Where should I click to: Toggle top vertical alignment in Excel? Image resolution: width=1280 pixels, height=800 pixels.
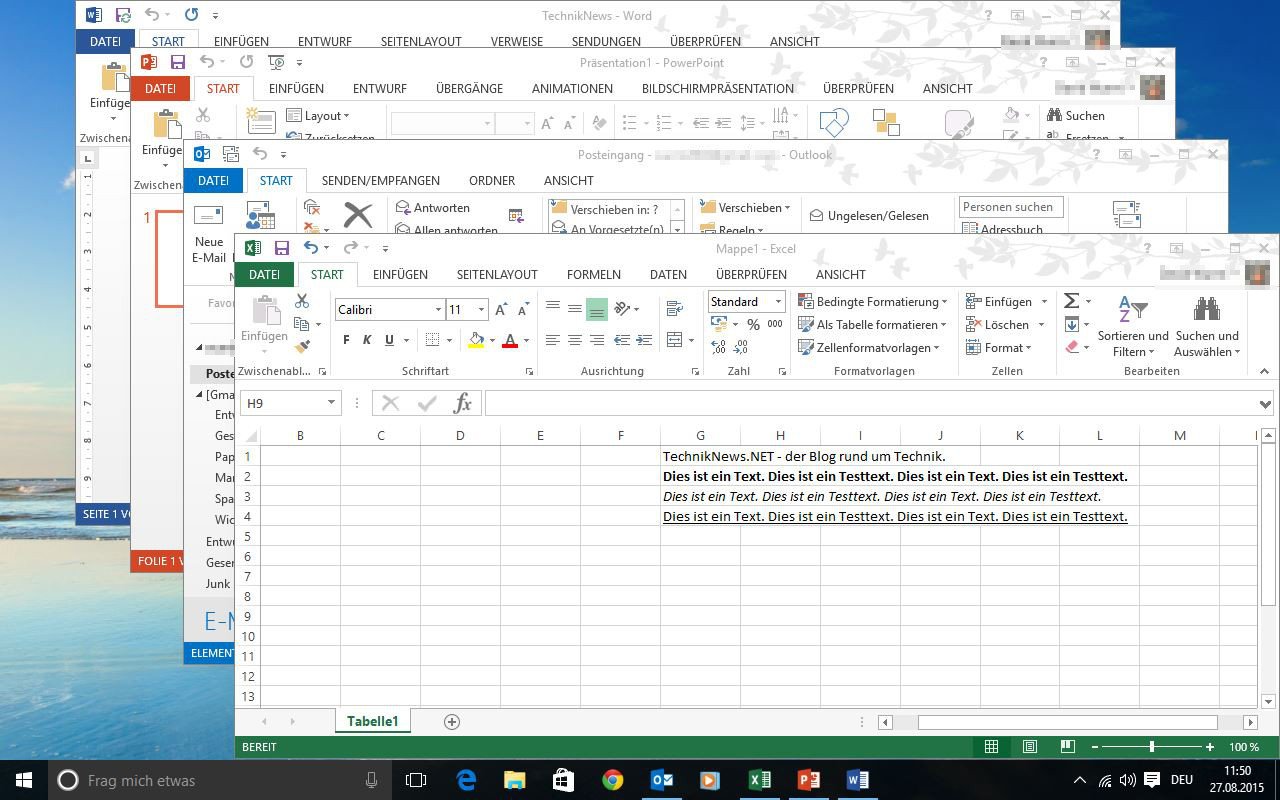[553, 309]
